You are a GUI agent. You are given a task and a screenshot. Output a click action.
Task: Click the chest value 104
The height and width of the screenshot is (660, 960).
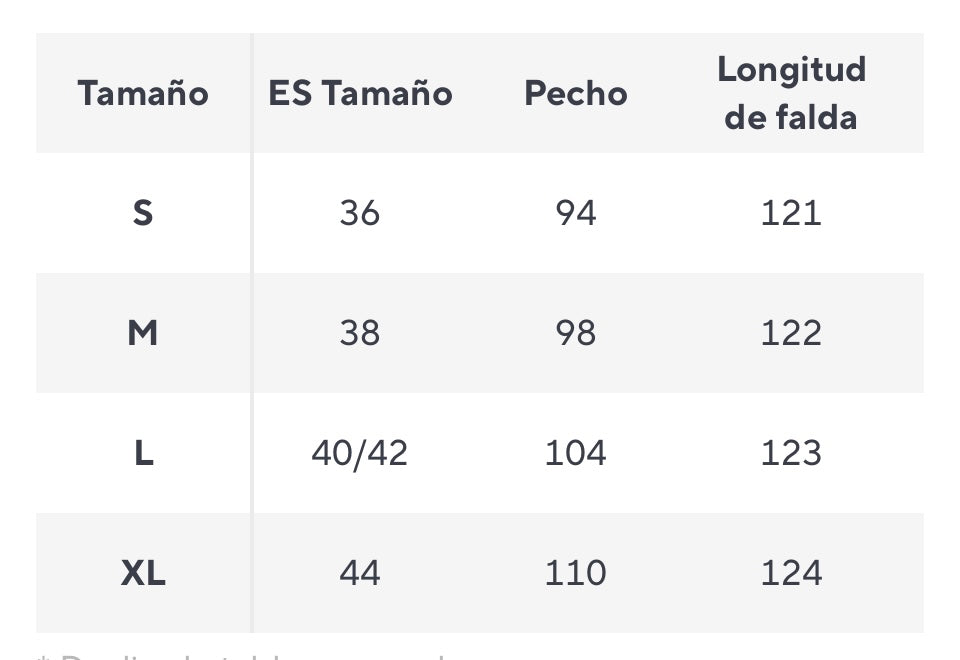click(576, 453)
